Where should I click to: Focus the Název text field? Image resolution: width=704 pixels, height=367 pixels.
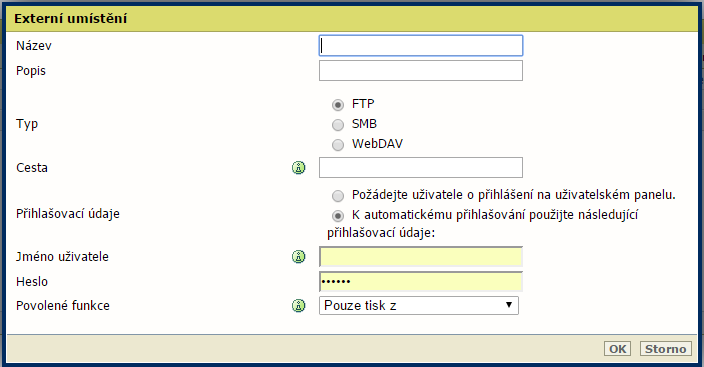coord(421,45)
